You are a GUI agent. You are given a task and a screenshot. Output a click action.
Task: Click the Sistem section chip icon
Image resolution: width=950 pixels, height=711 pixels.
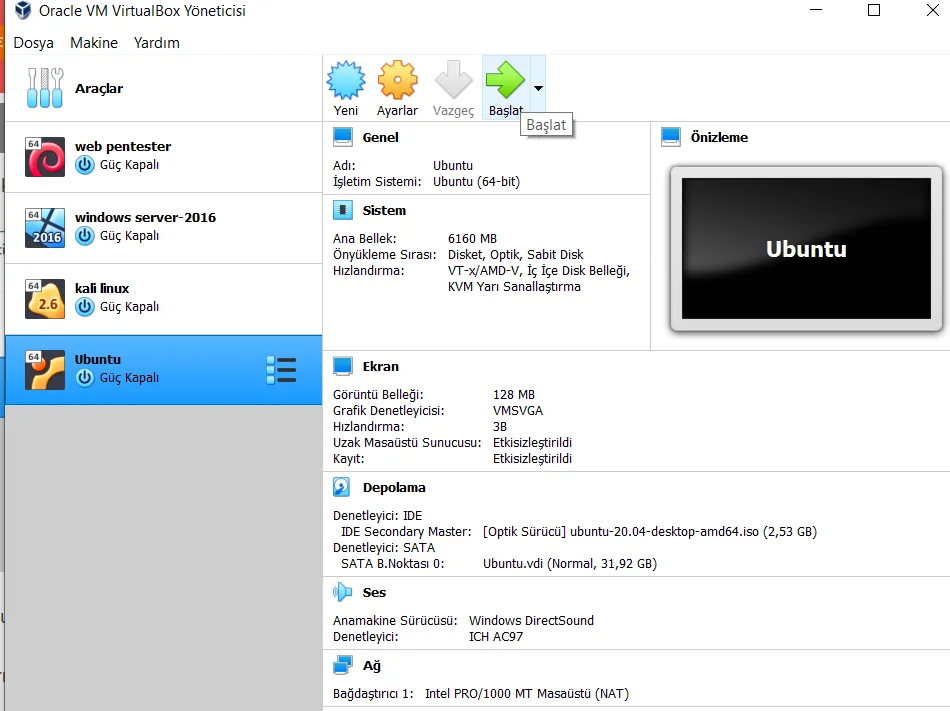[x=343, y=210]
